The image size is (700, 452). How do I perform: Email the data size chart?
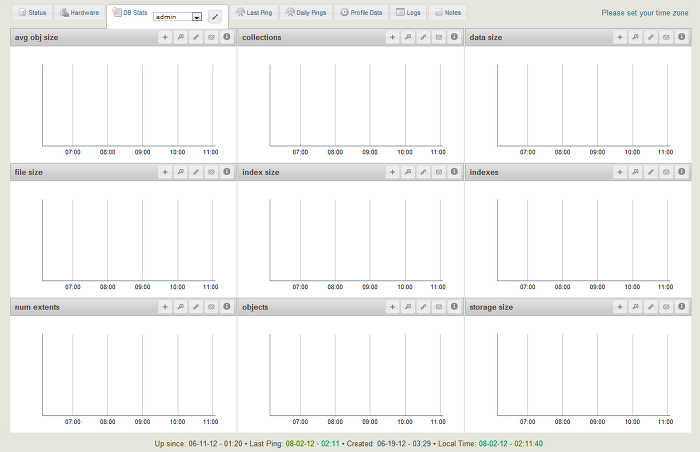[x=666, y=37]
